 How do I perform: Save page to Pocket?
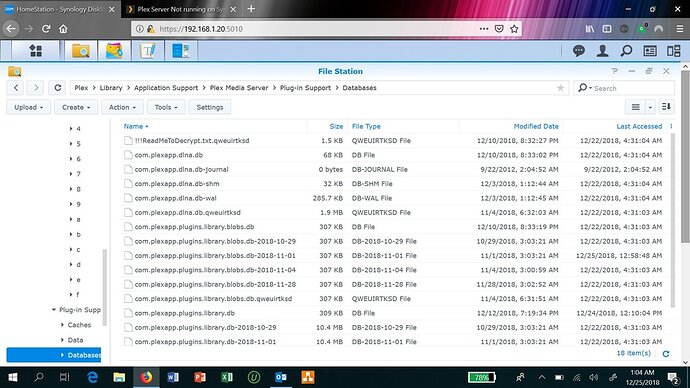(499, 29)
